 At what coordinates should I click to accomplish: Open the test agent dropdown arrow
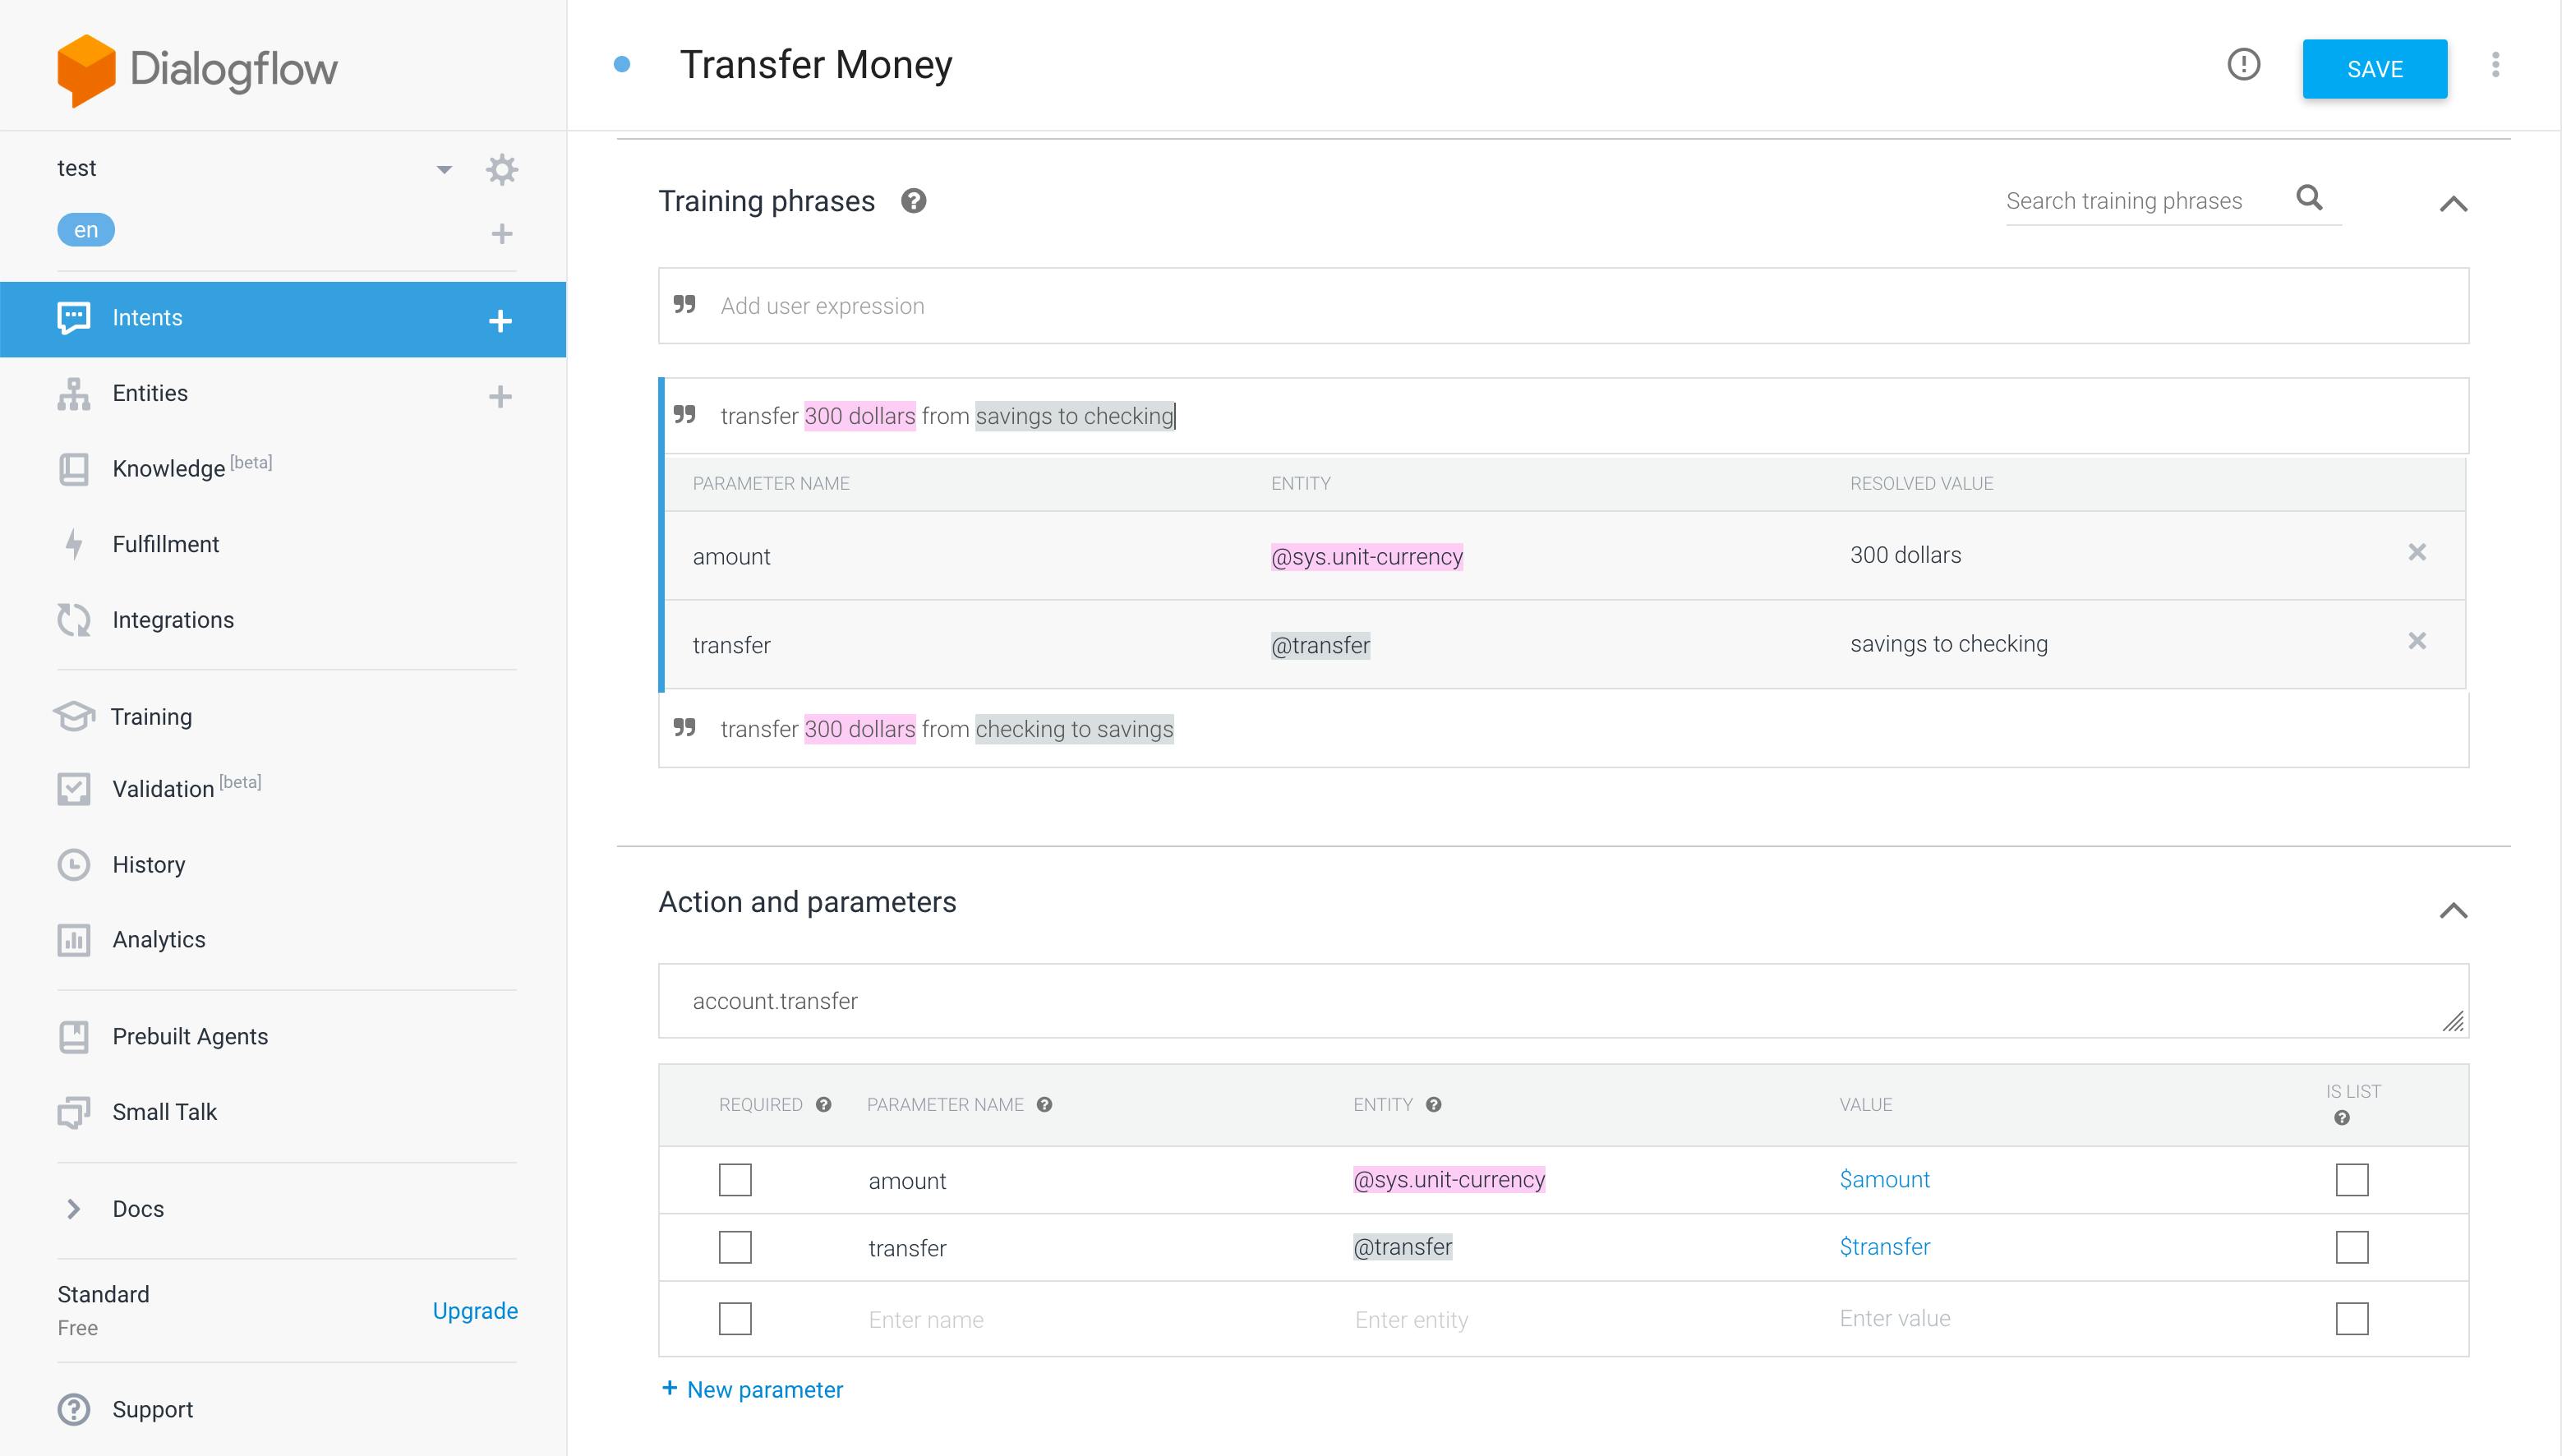444,169
